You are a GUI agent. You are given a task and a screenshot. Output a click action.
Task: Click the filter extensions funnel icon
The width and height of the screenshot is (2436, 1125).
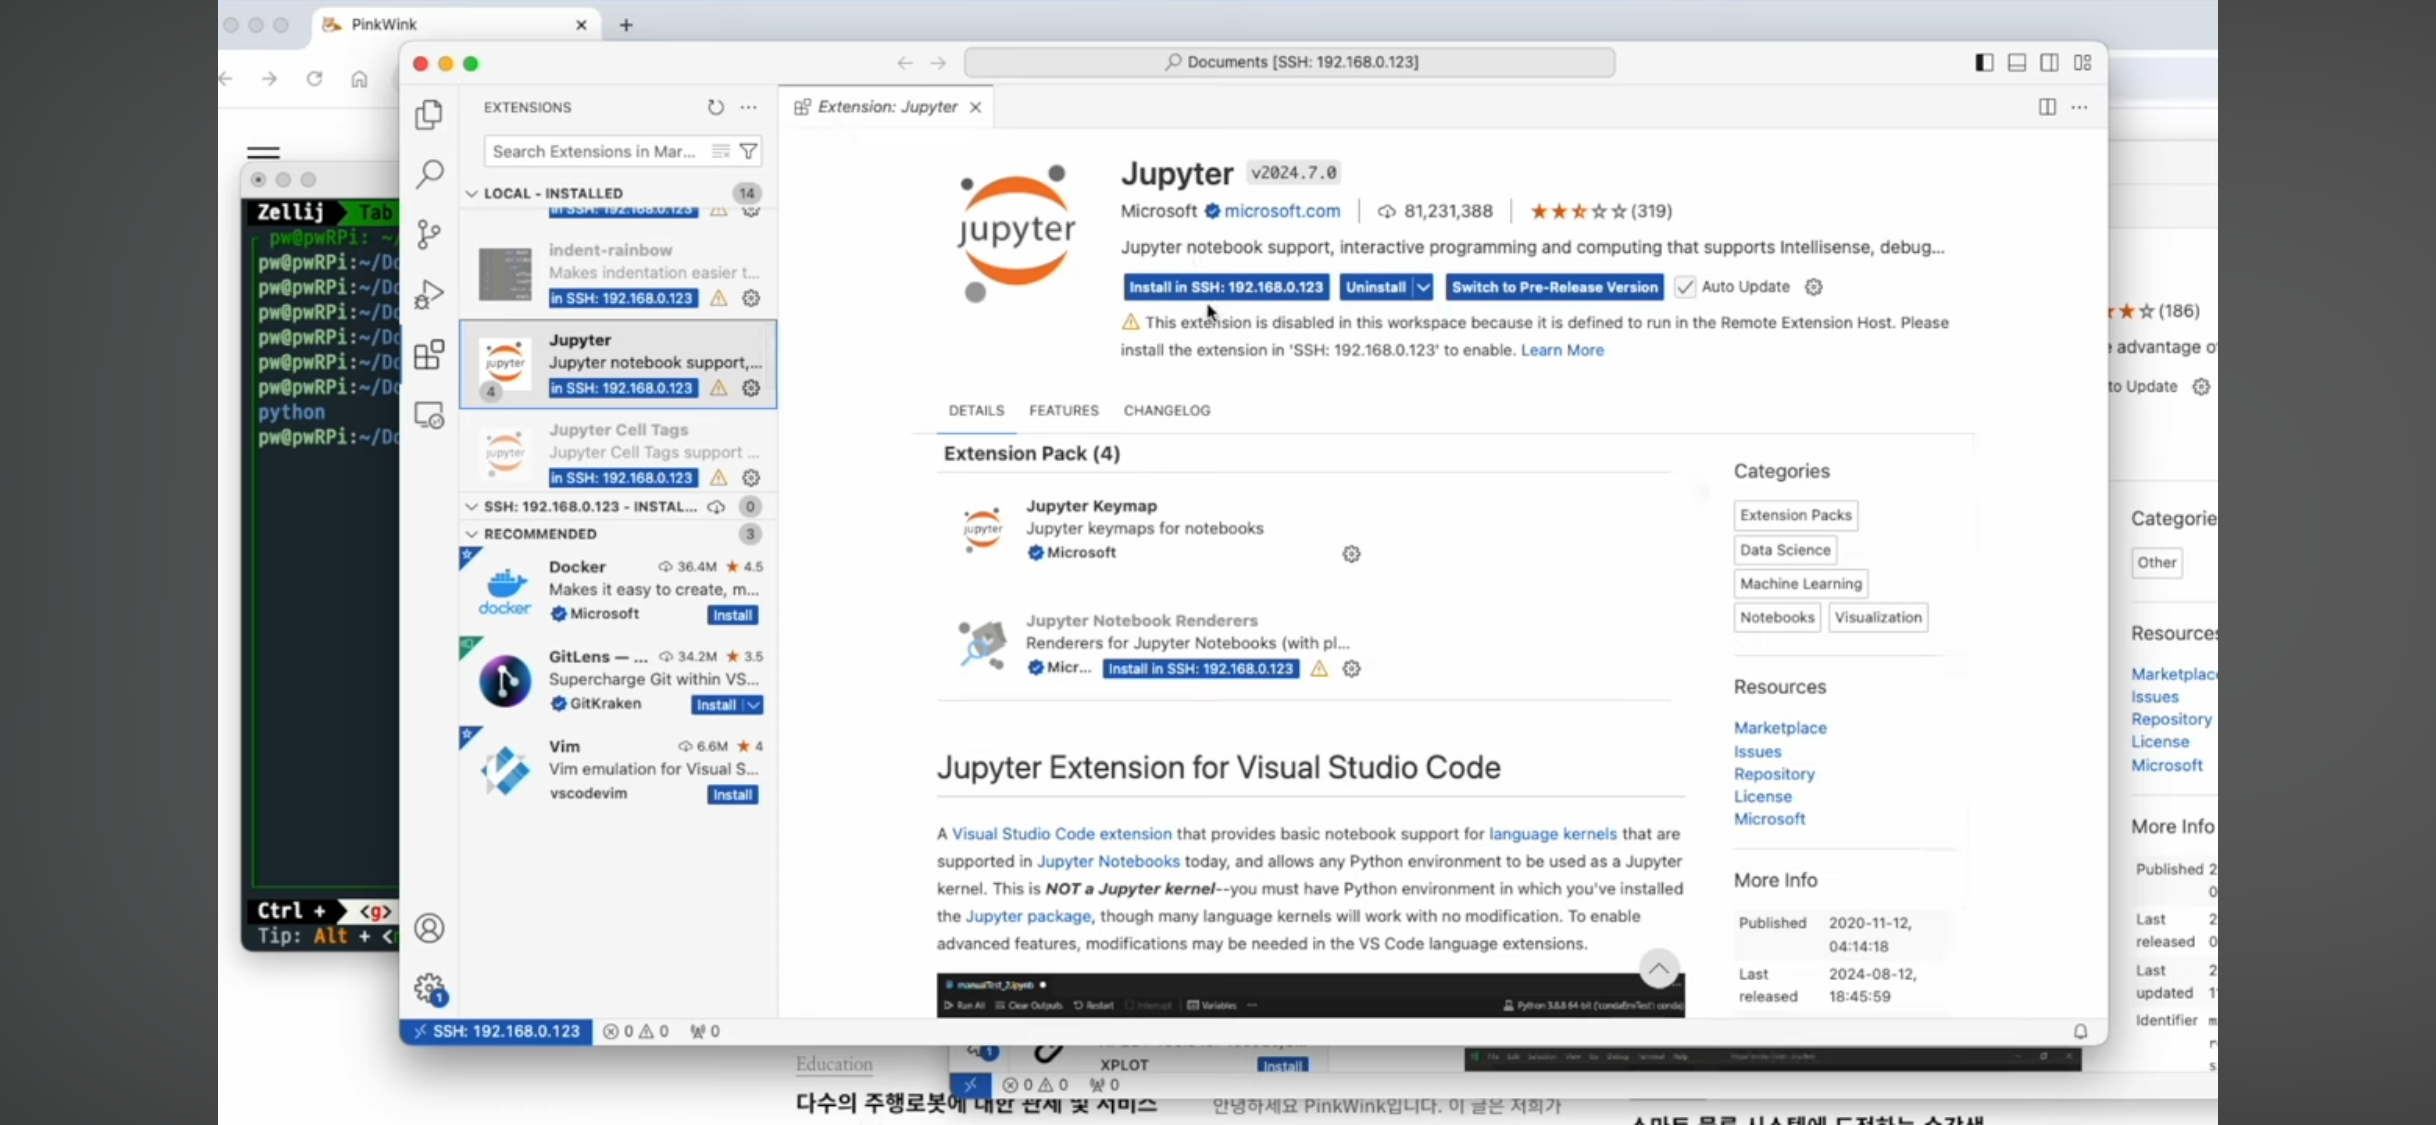tap(748, 151)
